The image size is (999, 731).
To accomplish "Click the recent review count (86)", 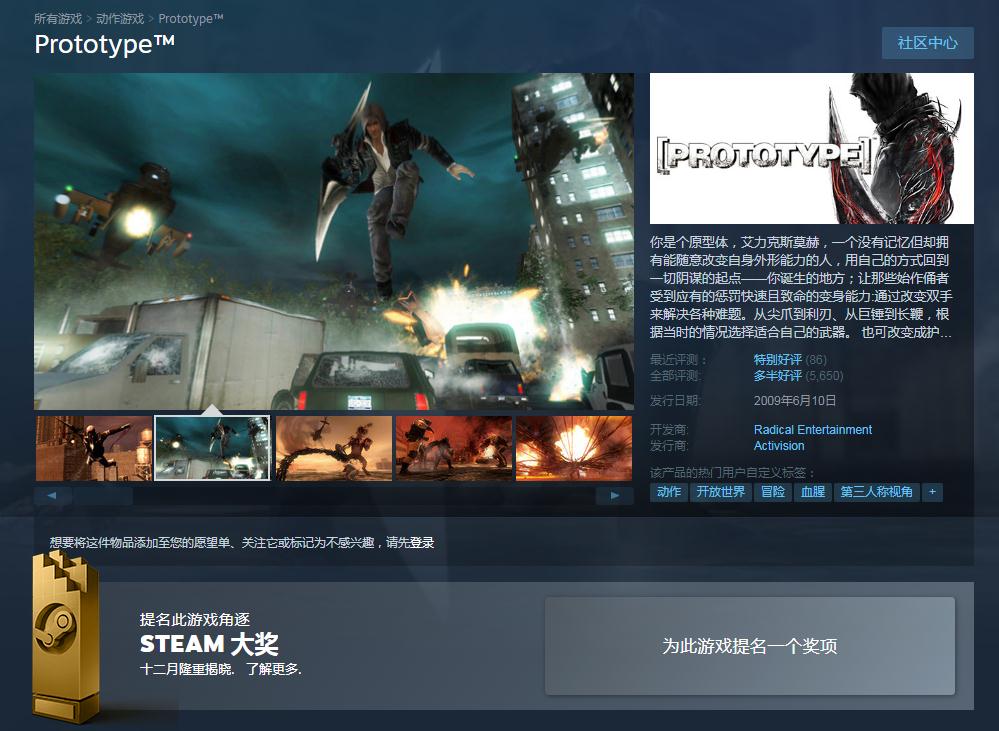I will (x=816, y=359).
